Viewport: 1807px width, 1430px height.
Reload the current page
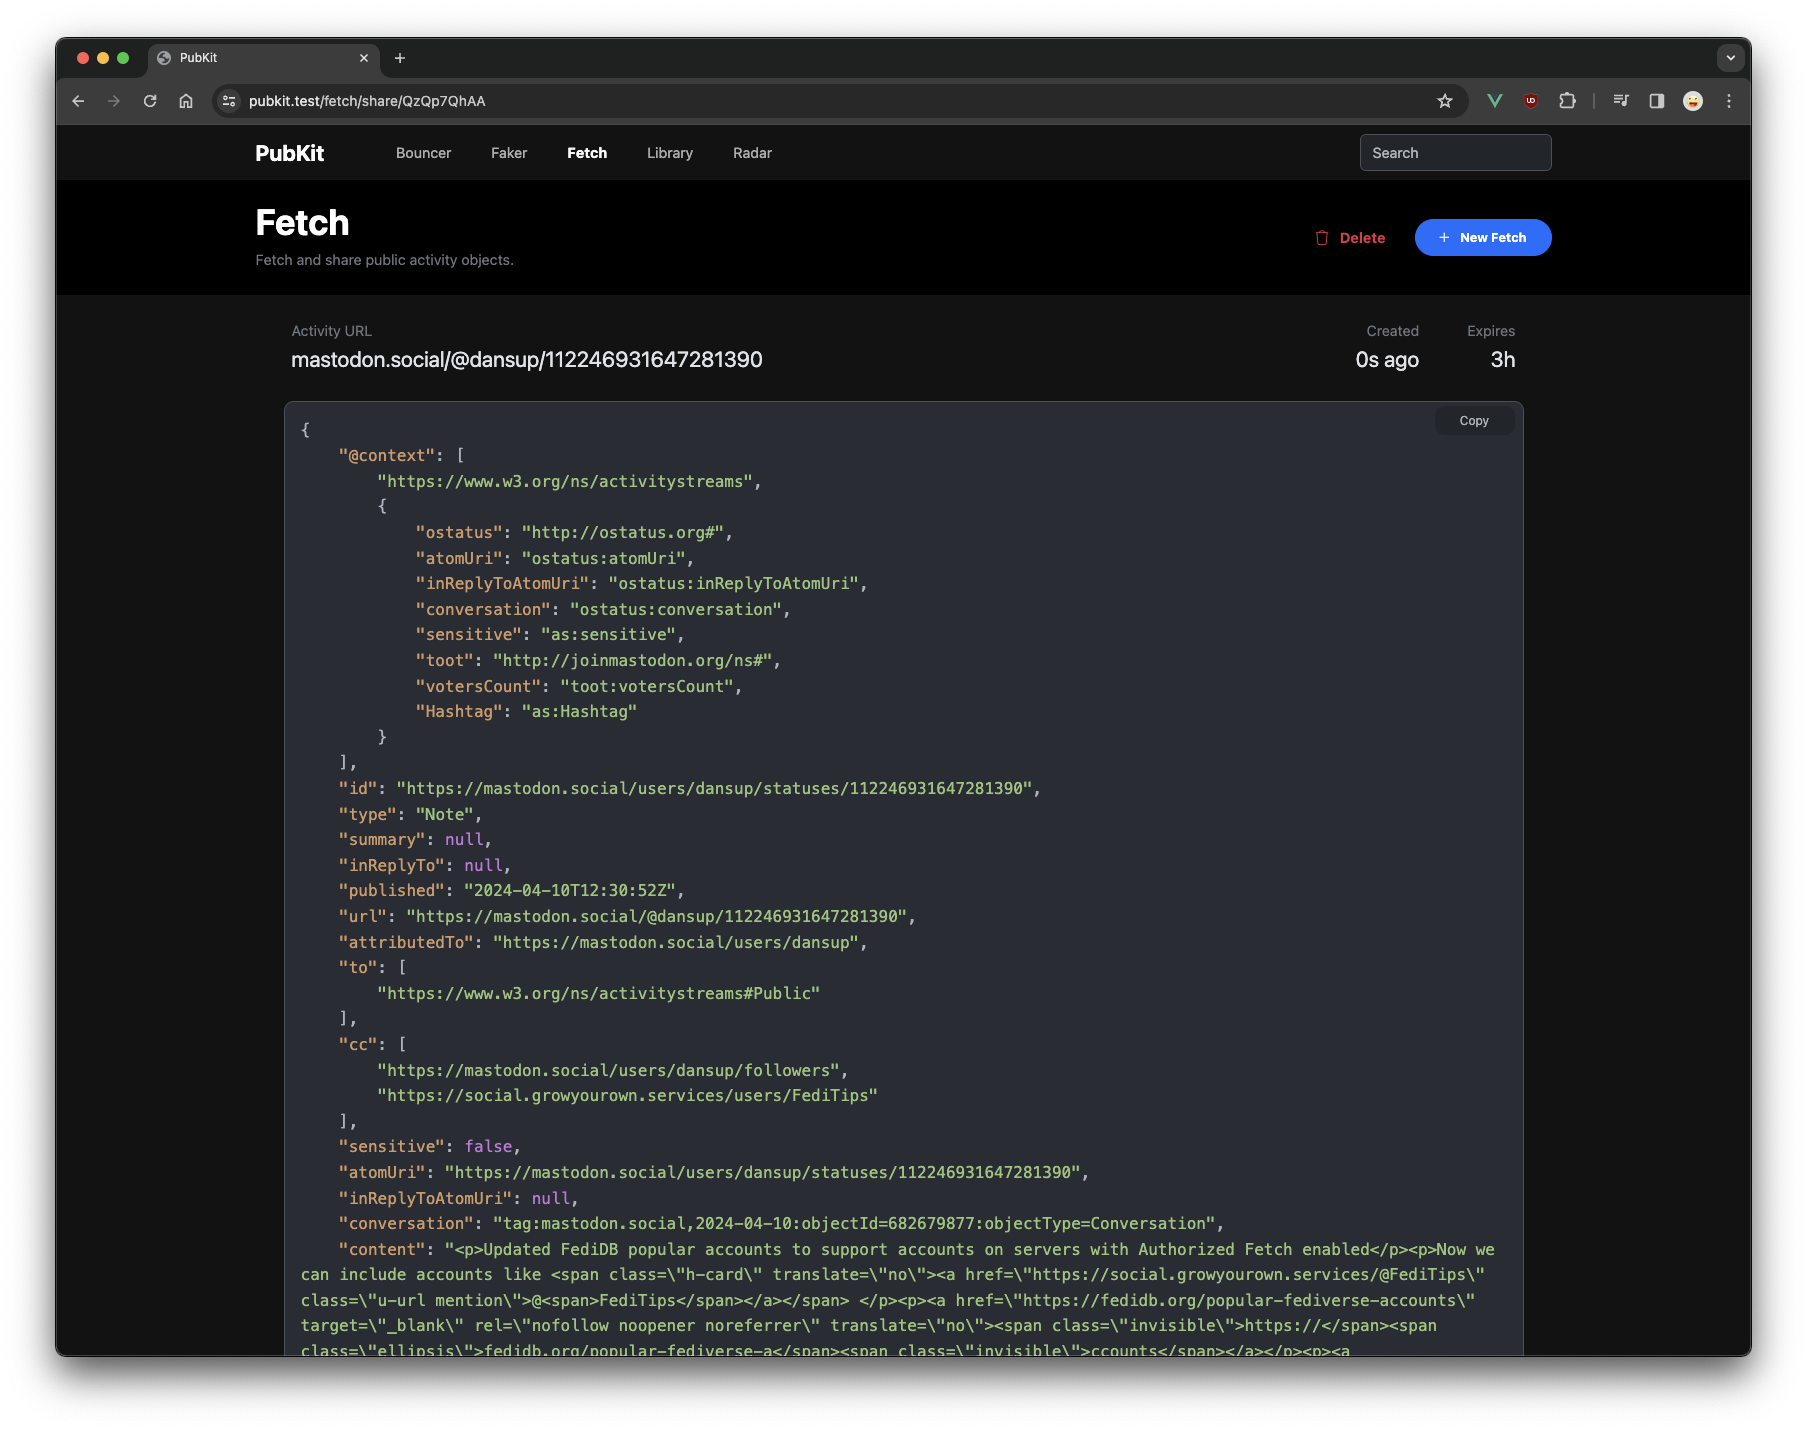pyautogui.click(x=150, y=101)
